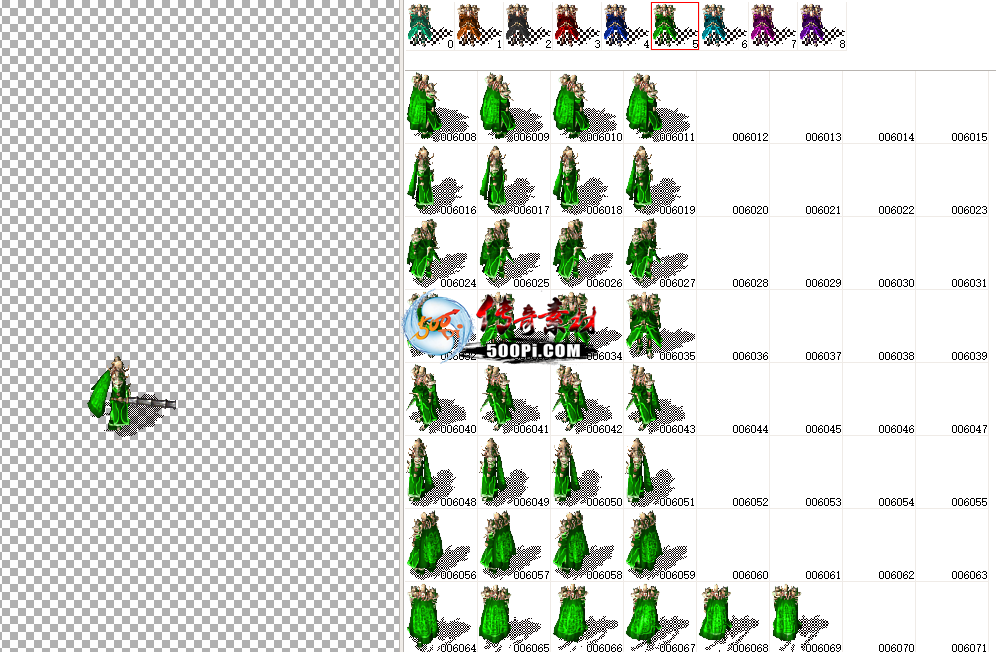This screenshot has width=996, height=652.
Task: Open sprite frame 006067
Action: 660,617
